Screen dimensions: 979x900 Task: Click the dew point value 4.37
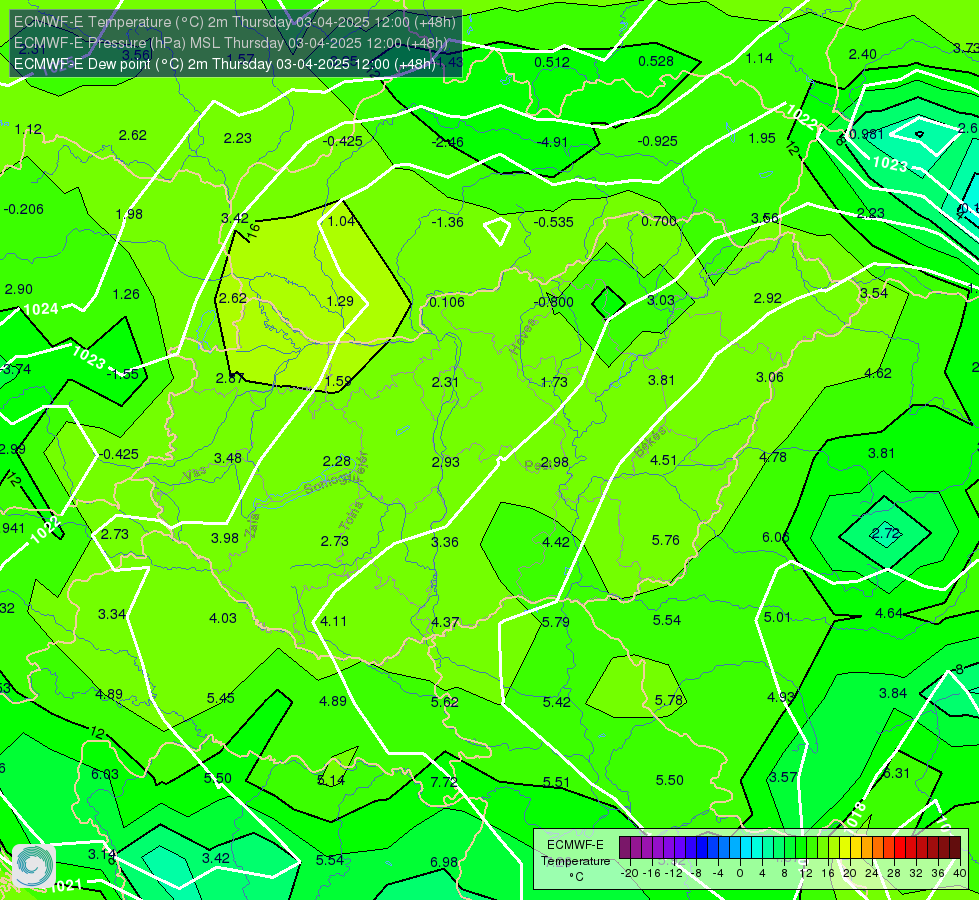click(x=445, y=623)
